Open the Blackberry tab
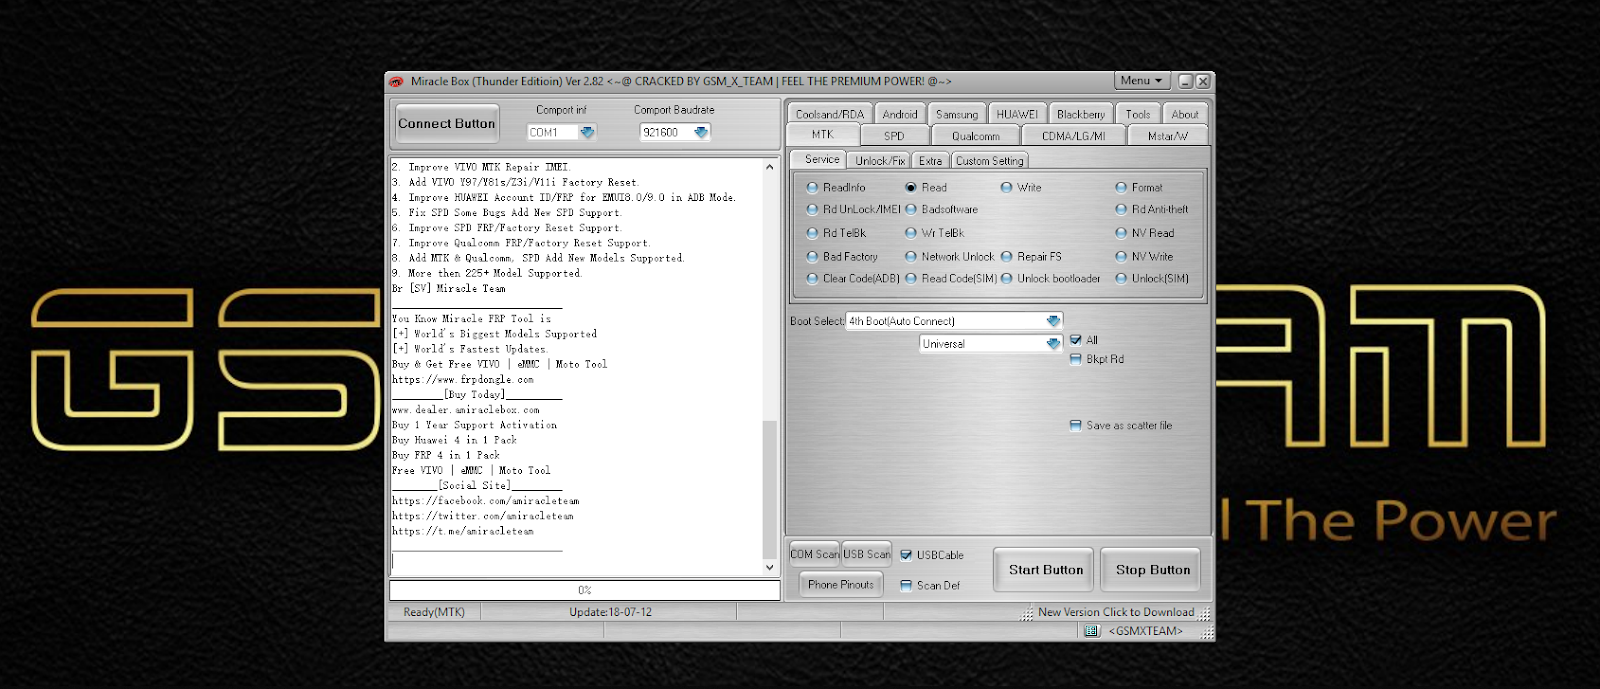Screen dimensions: 1600x689 (x=1080, y=114)
